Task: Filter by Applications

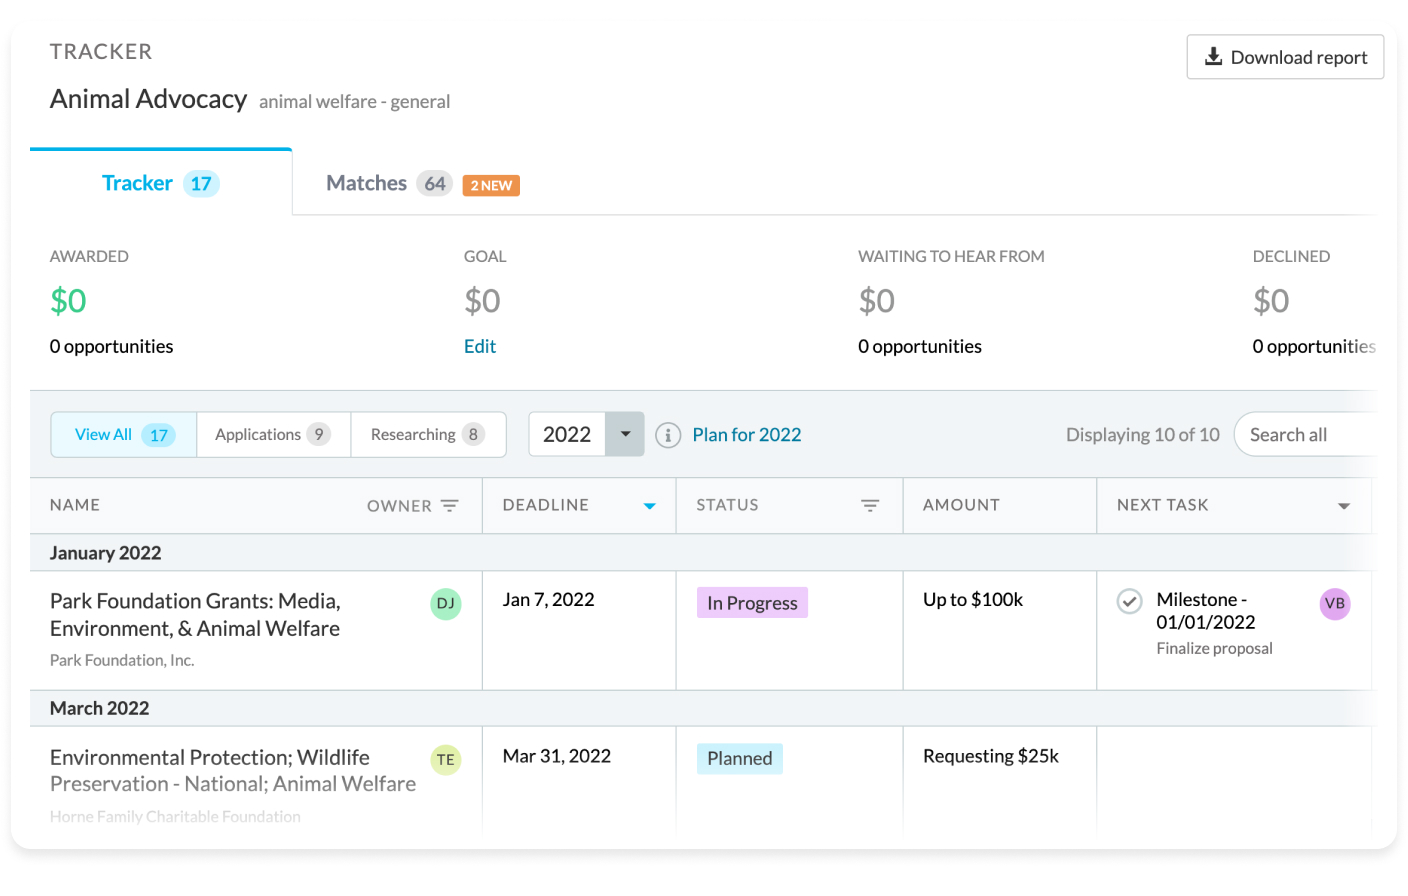Action: (x=273, y=434)
